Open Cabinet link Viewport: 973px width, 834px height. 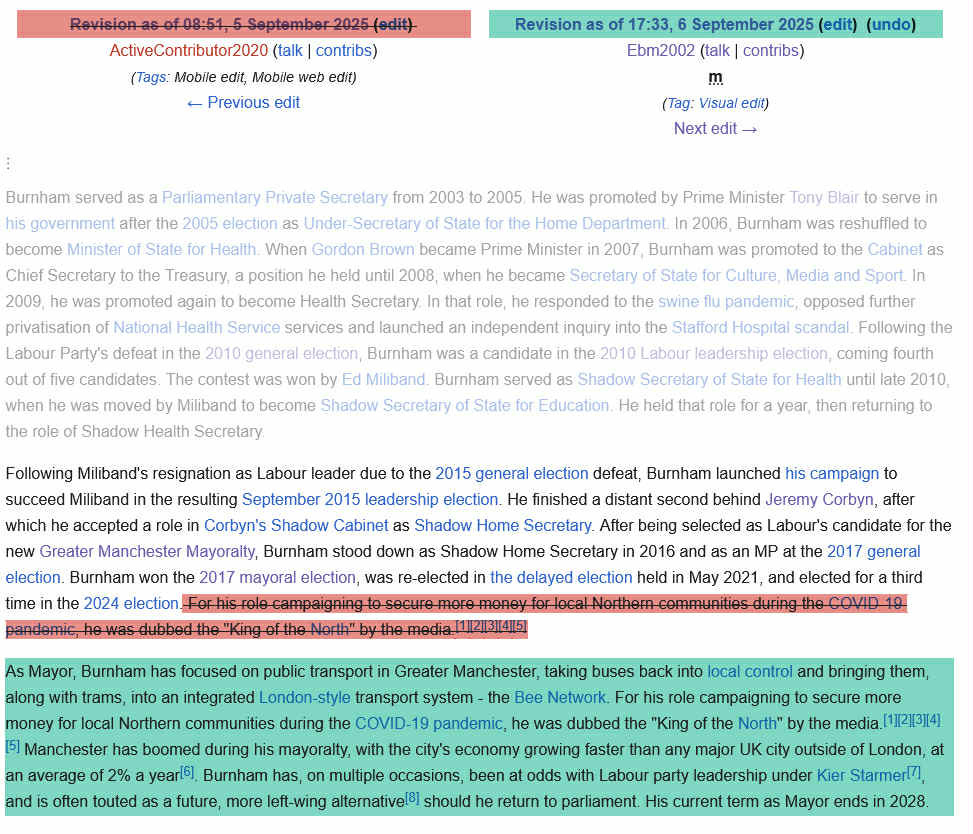895,249
